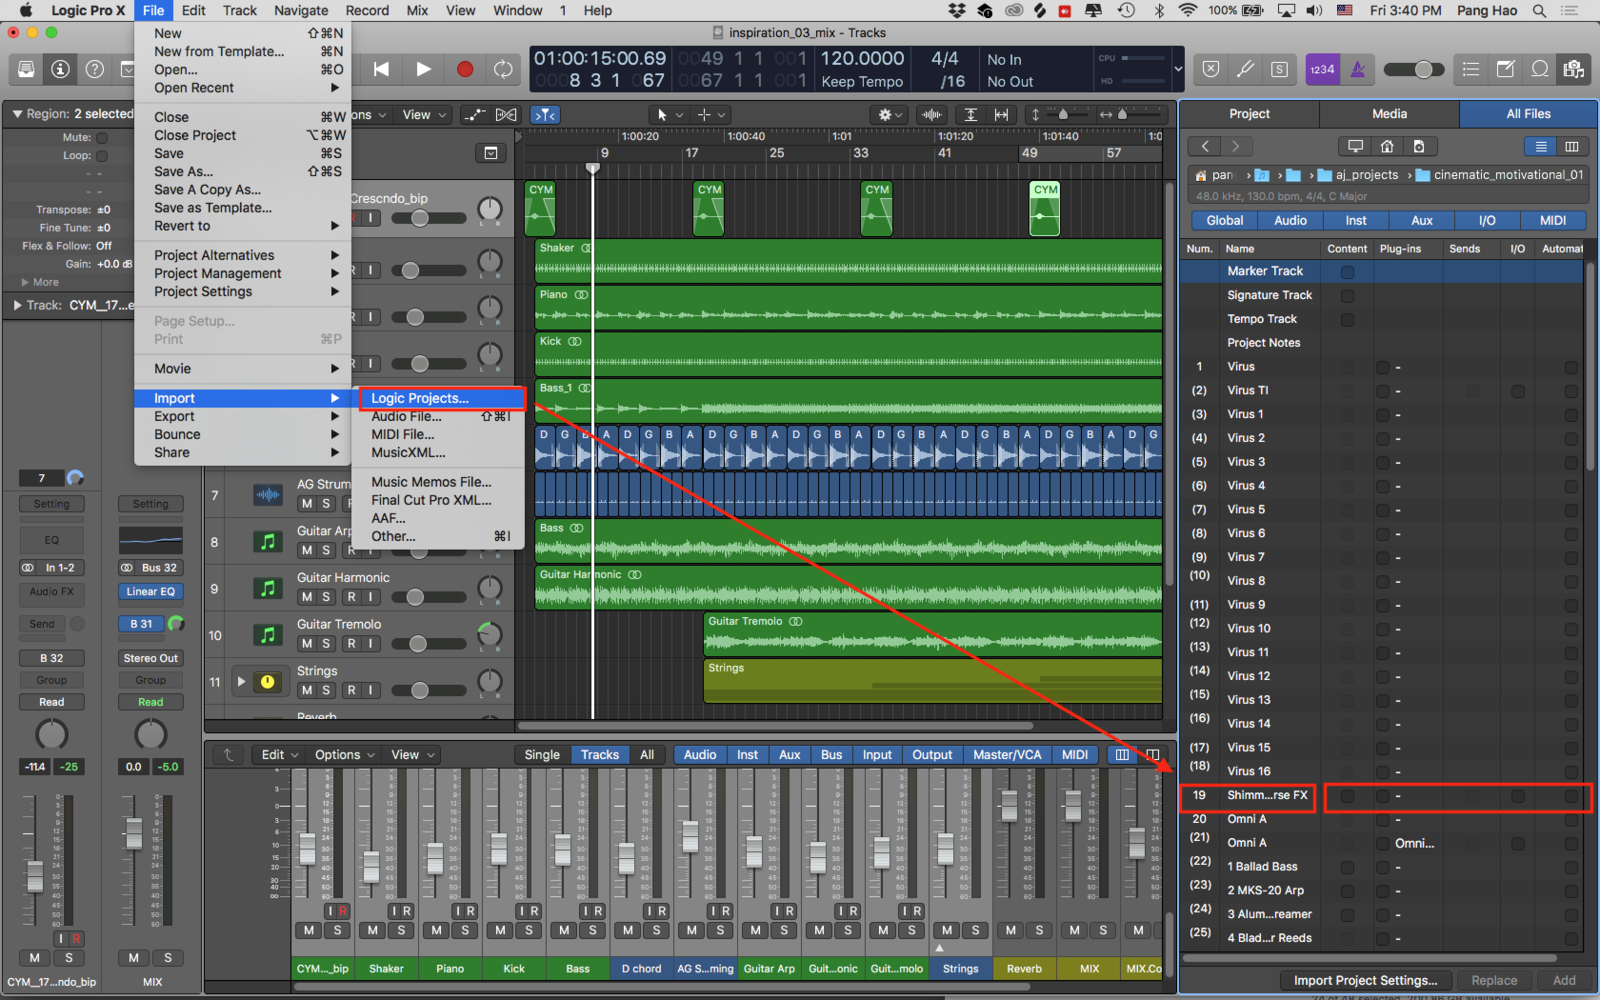Switch browser to list view
This screenshot has width=1600, height=1000.
point(1541,146)
